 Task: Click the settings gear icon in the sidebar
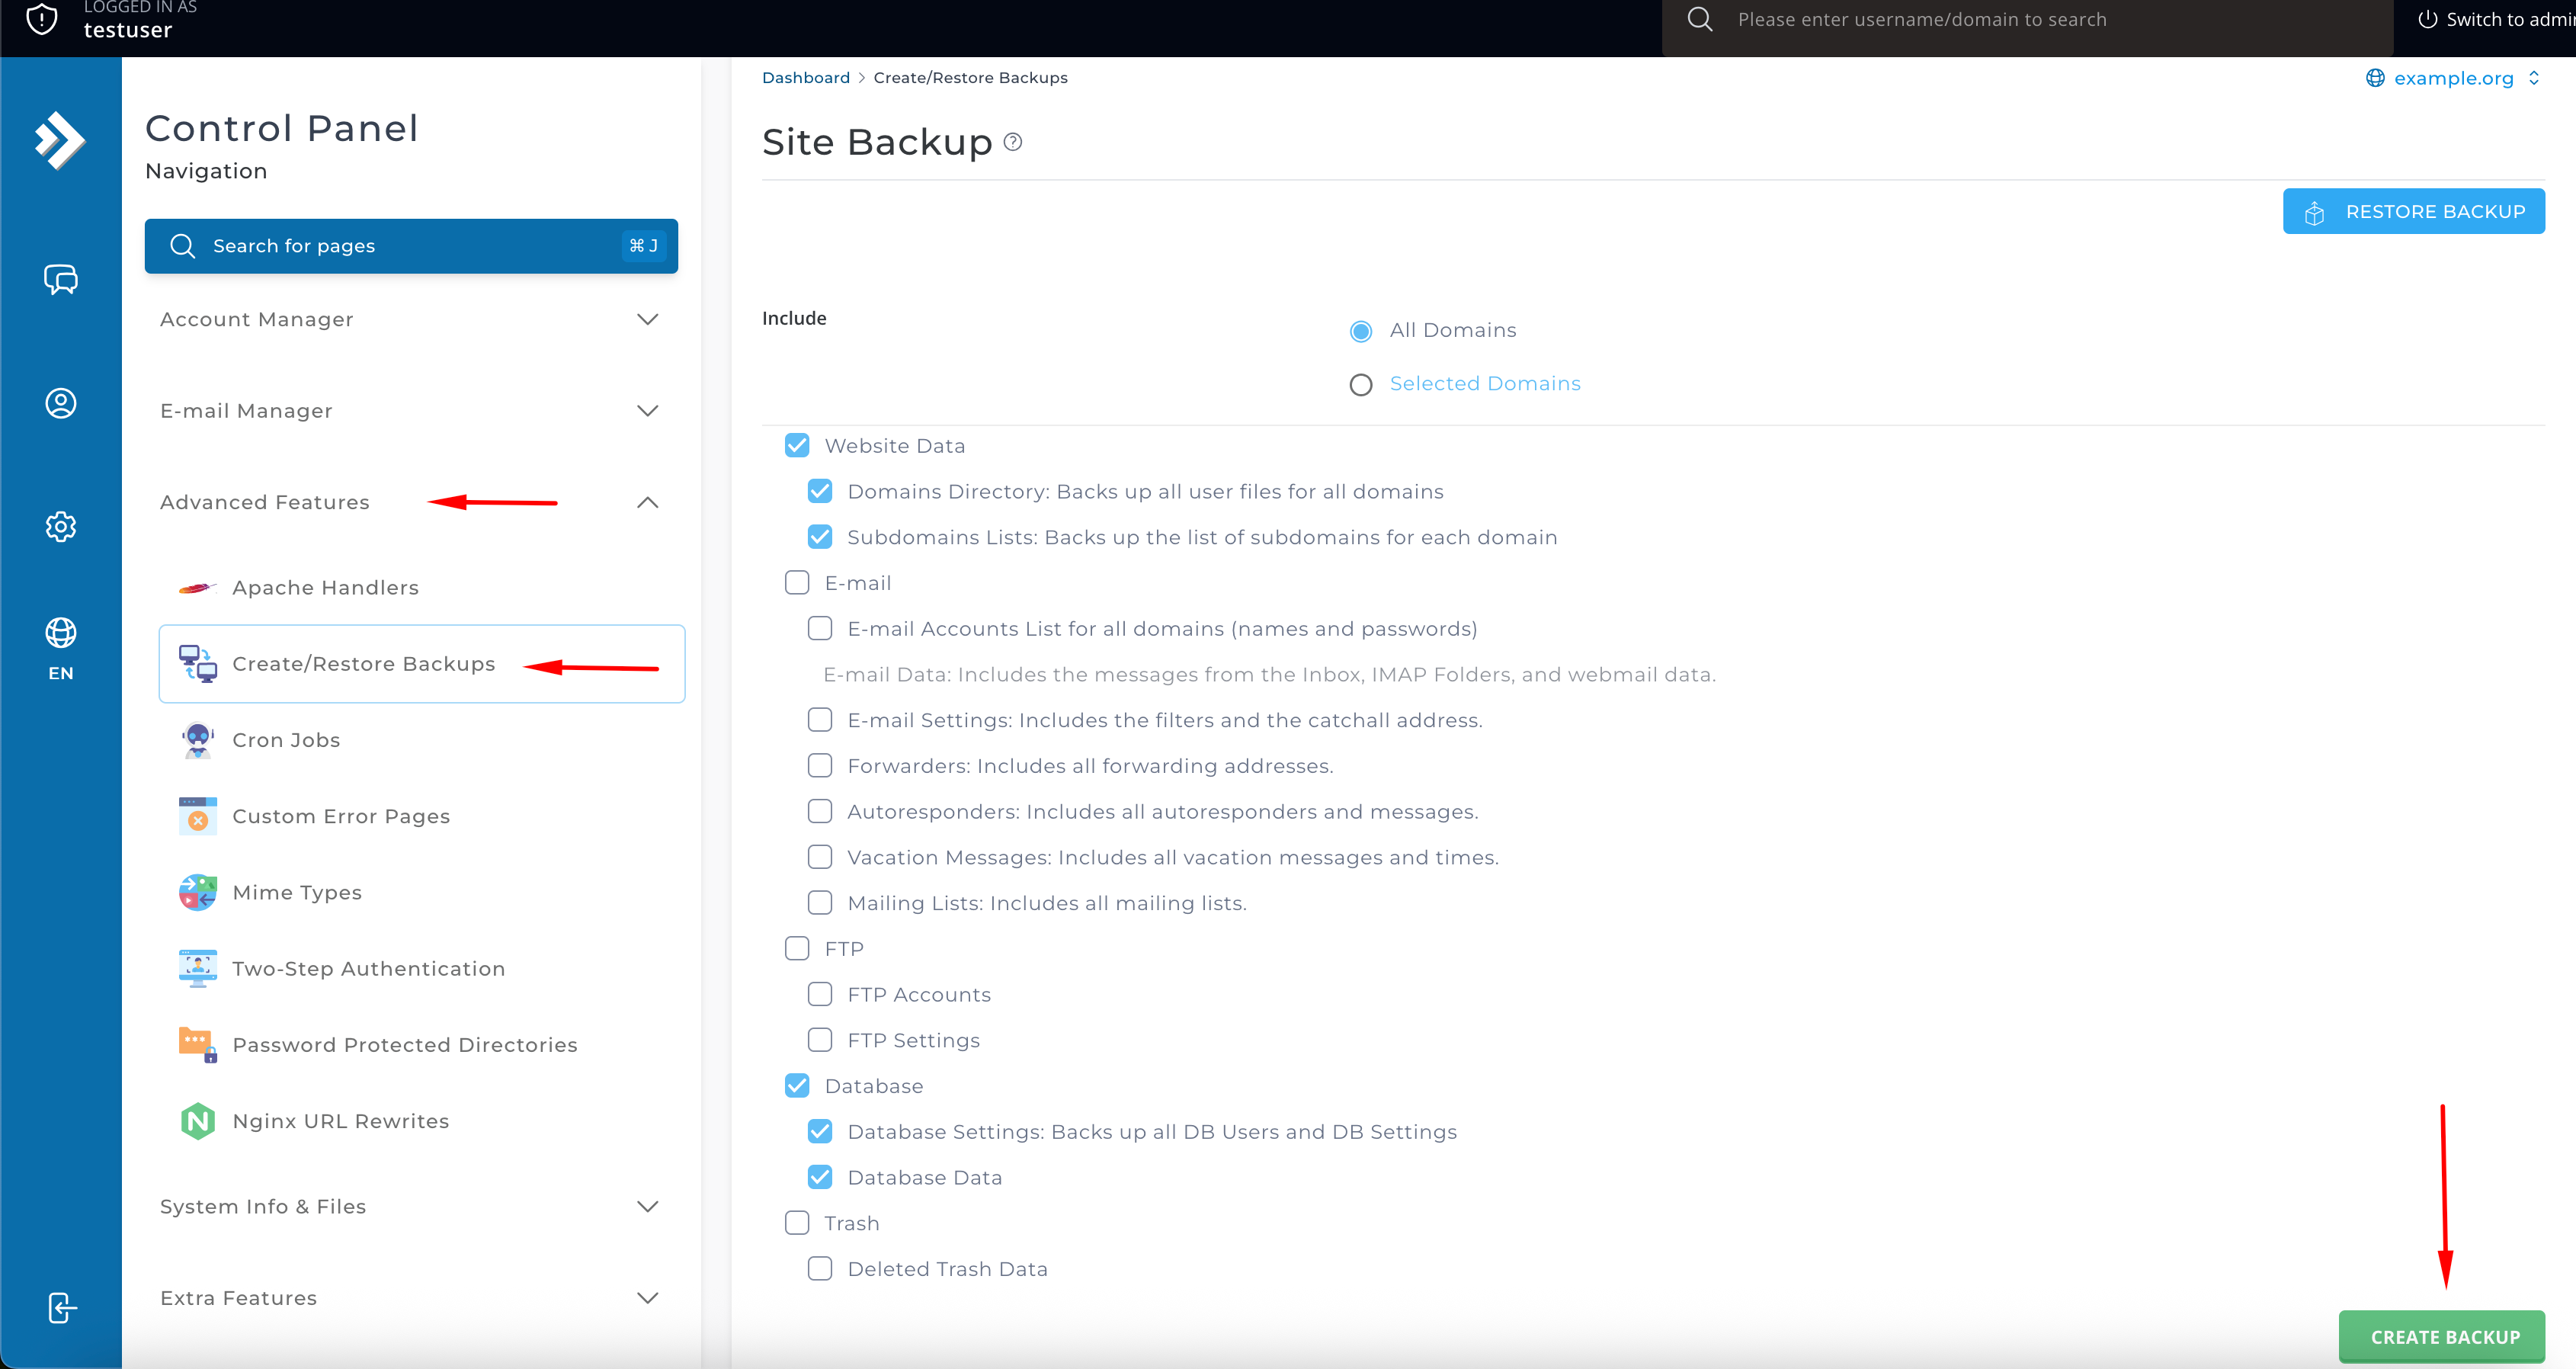coord(60,526)
